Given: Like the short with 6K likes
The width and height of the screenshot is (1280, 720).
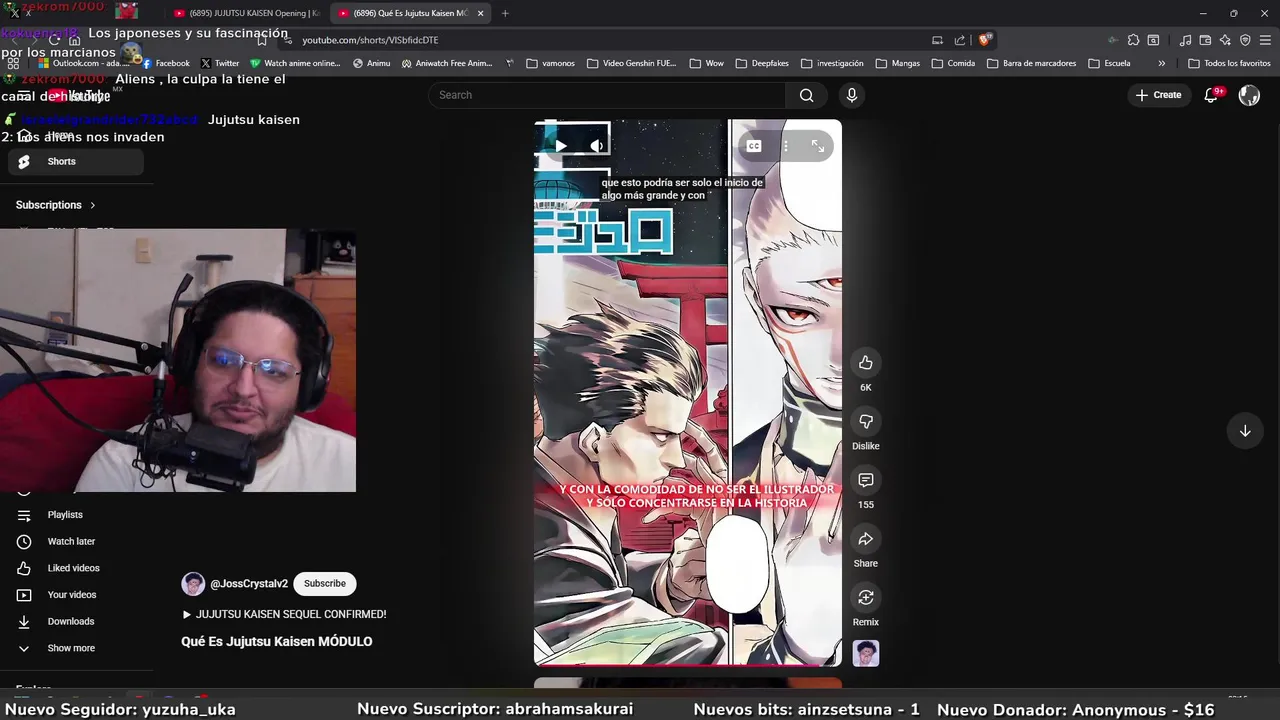Looking at the screenshot, I should pyautogui.click(x=866, y=363).
